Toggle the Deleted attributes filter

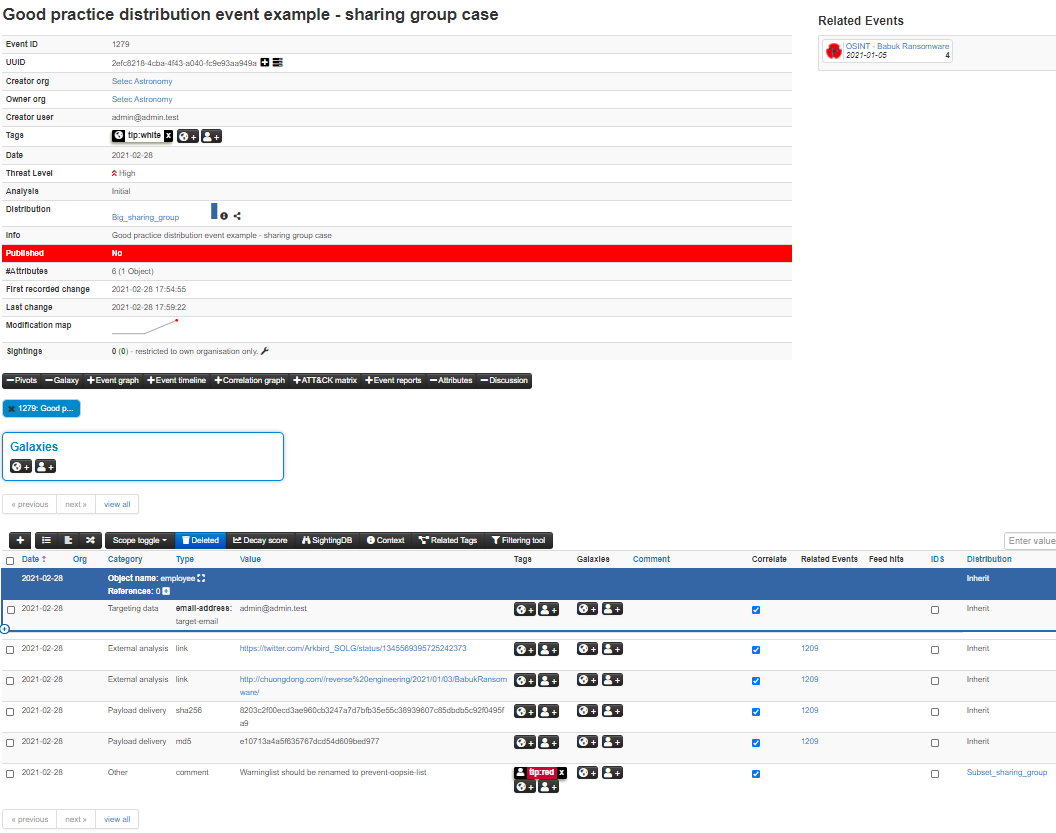tap(200, 540)
